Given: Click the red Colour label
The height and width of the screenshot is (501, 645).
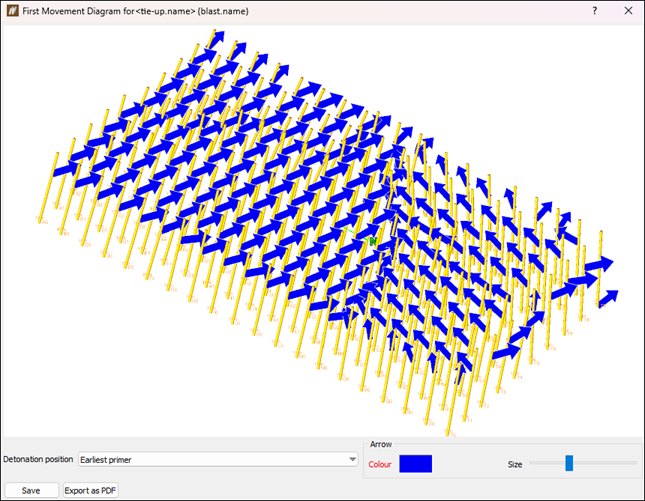Looking at the screenshot, I should pos(380,464).
